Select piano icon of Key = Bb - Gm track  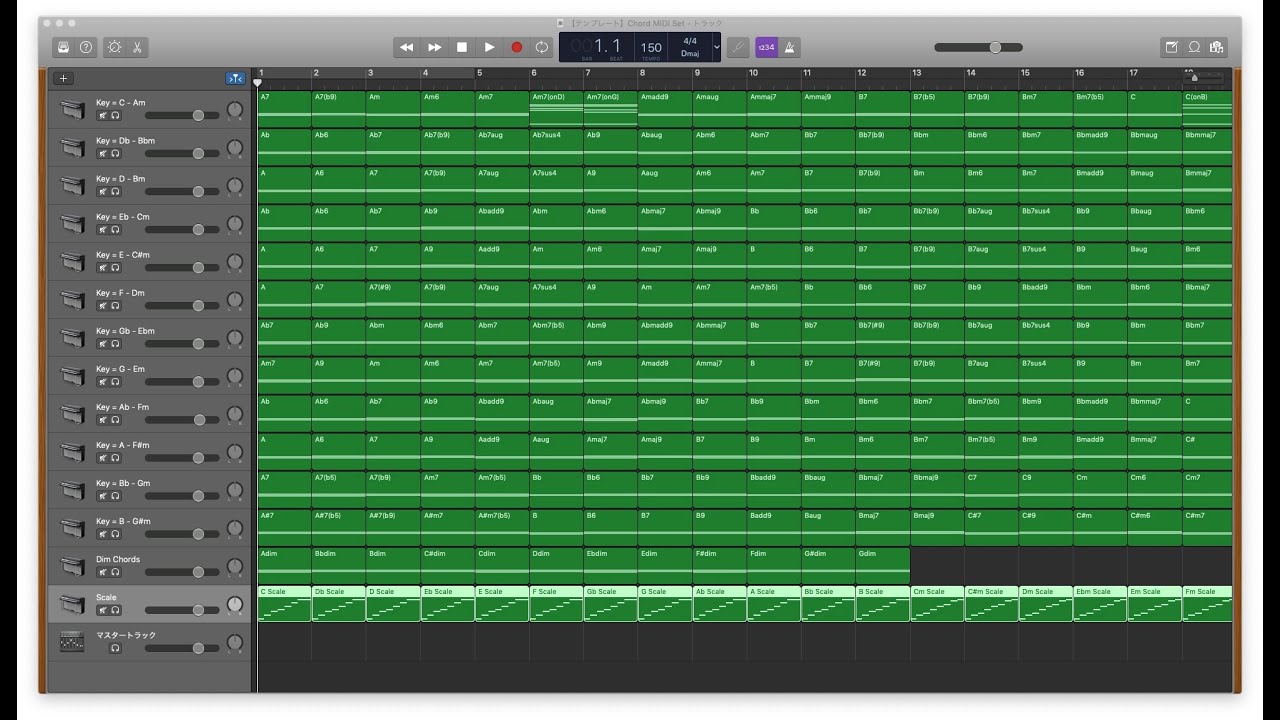point(72,489)
